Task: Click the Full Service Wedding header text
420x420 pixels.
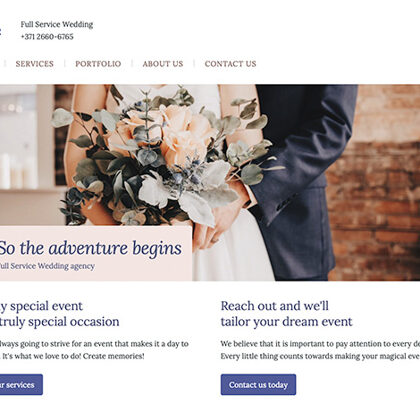Action: click(57, 24)
